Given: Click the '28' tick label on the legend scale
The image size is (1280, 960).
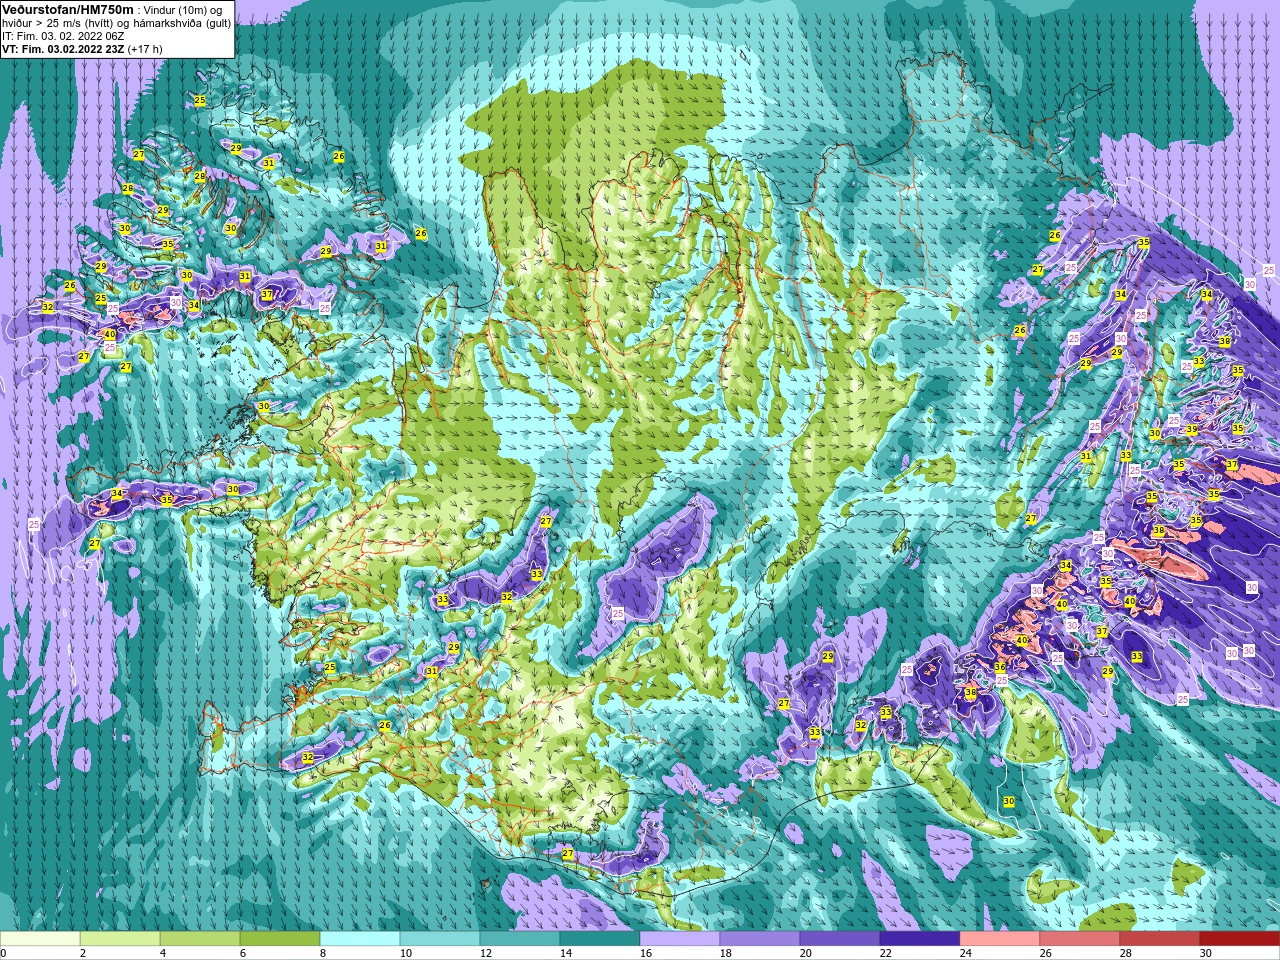Looking at the screenshot, I should pos(1126,953).
